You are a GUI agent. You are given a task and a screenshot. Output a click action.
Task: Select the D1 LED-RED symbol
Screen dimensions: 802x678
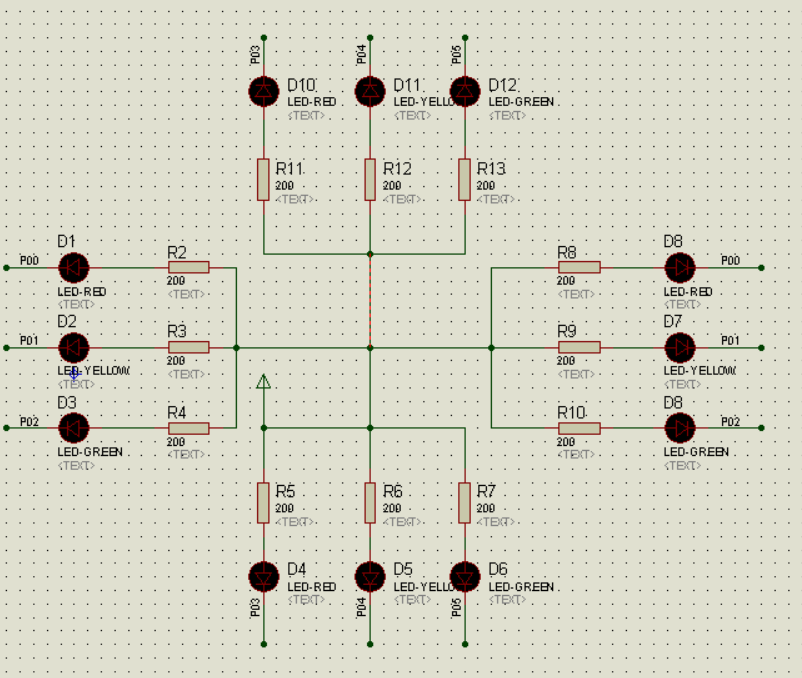[75, 267]
